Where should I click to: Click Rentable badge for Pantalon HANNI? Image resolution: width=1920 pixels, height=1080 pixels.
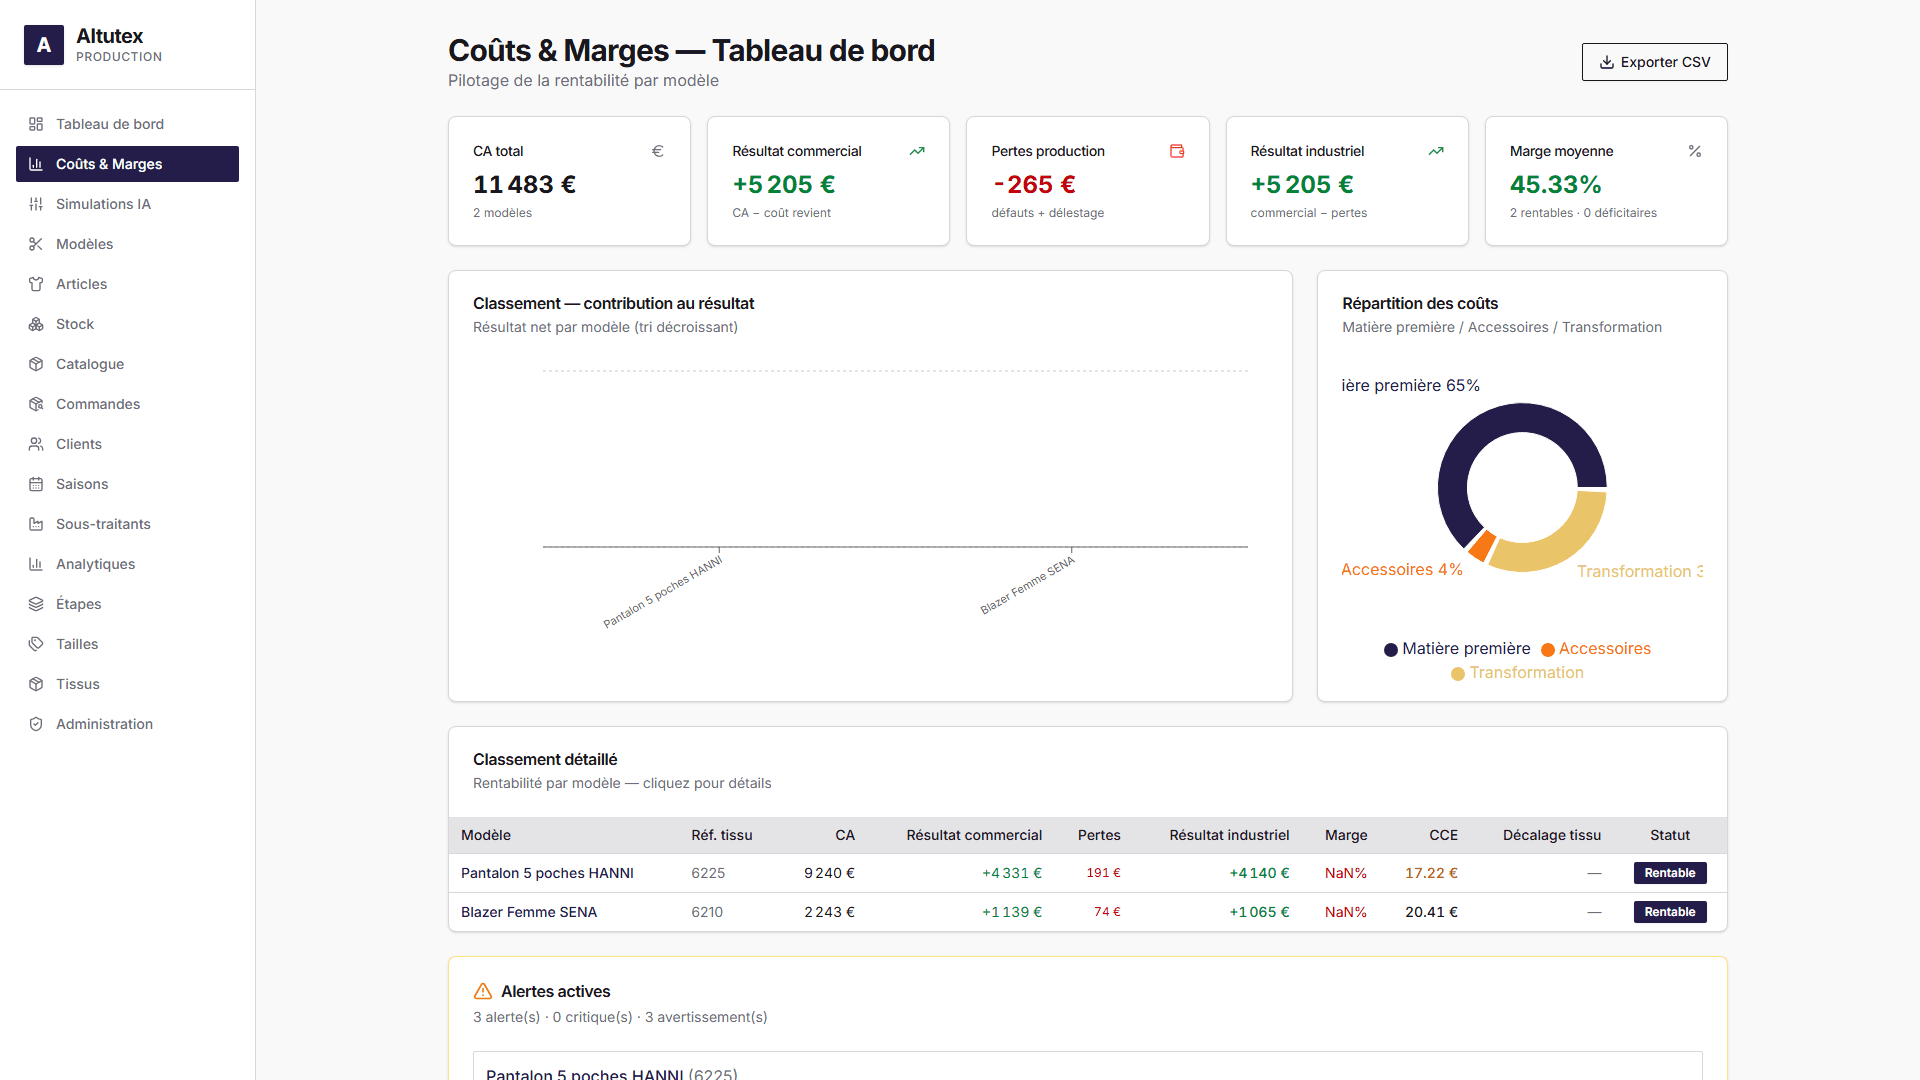tap(1669, 873)
